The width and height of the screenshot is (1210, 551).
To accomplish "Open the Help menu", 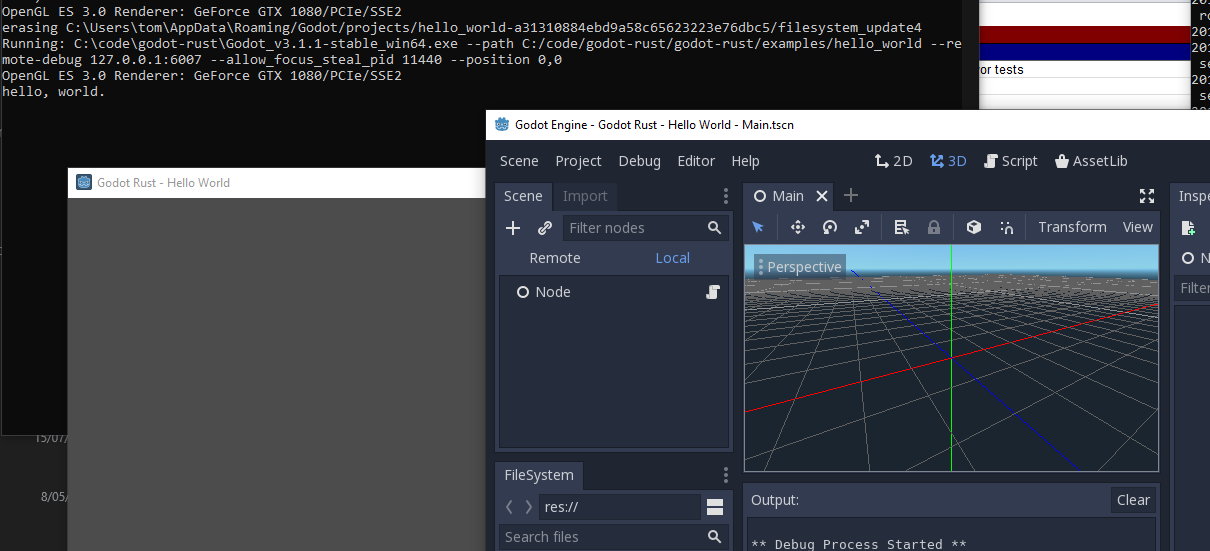I will (745, 161).
